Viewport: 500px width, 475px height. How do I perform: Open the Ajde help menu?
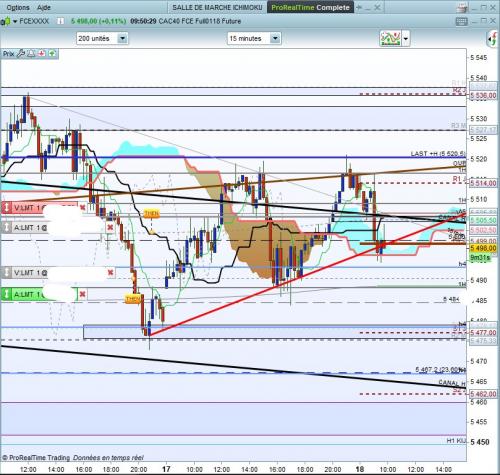point(44,7)
